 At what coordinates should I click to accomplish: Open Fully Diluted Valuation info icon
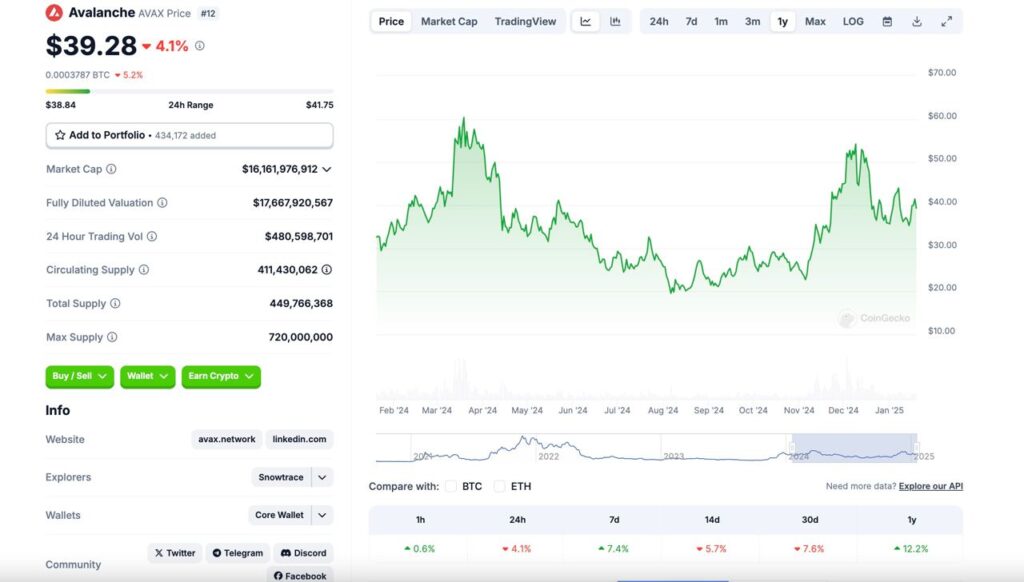click(x=162, y=203)
